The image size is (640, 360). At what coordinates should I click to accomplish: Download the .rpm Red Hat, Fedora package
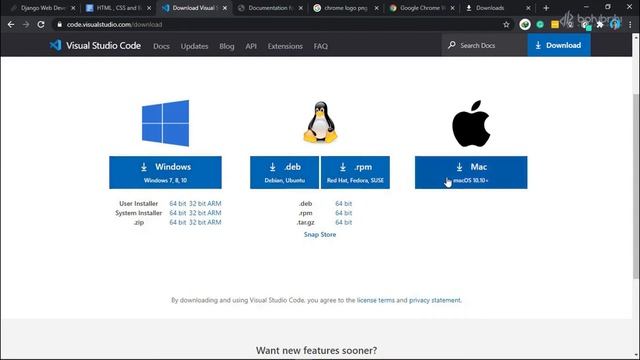click(355, 172)
